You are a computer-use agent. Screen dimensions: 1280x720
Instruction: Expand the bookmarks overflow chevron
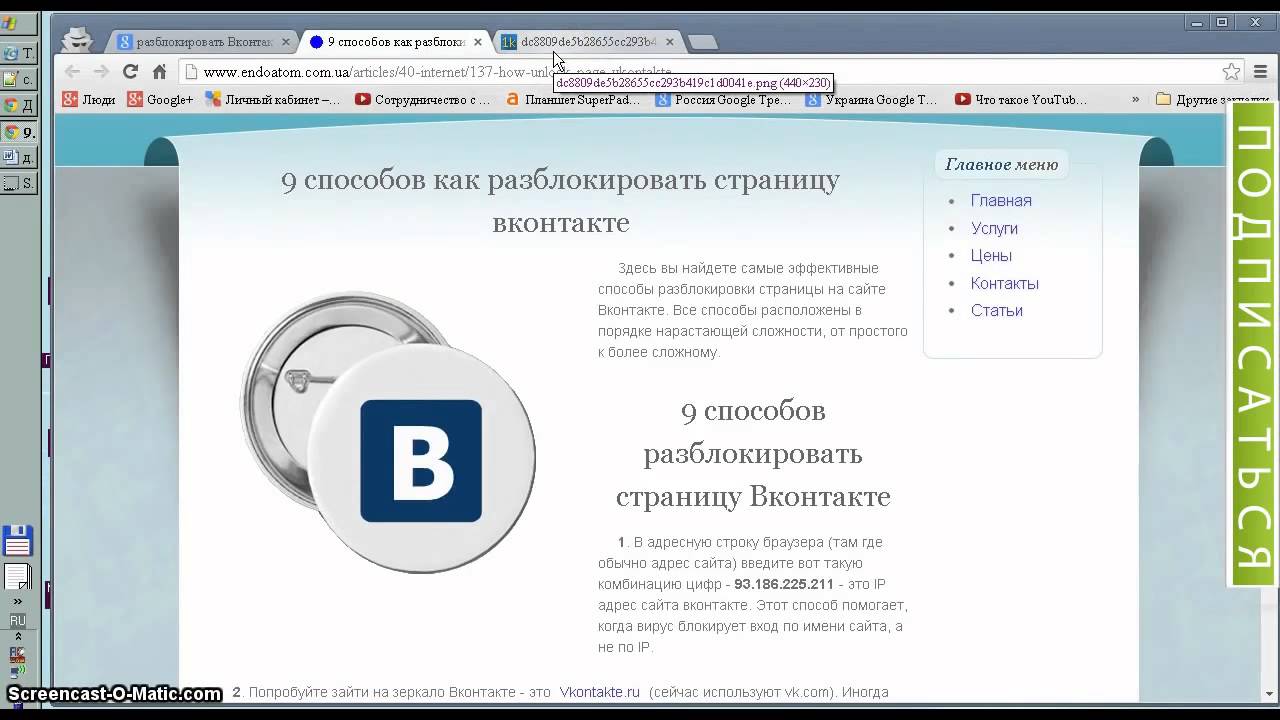pos(1135,99)
